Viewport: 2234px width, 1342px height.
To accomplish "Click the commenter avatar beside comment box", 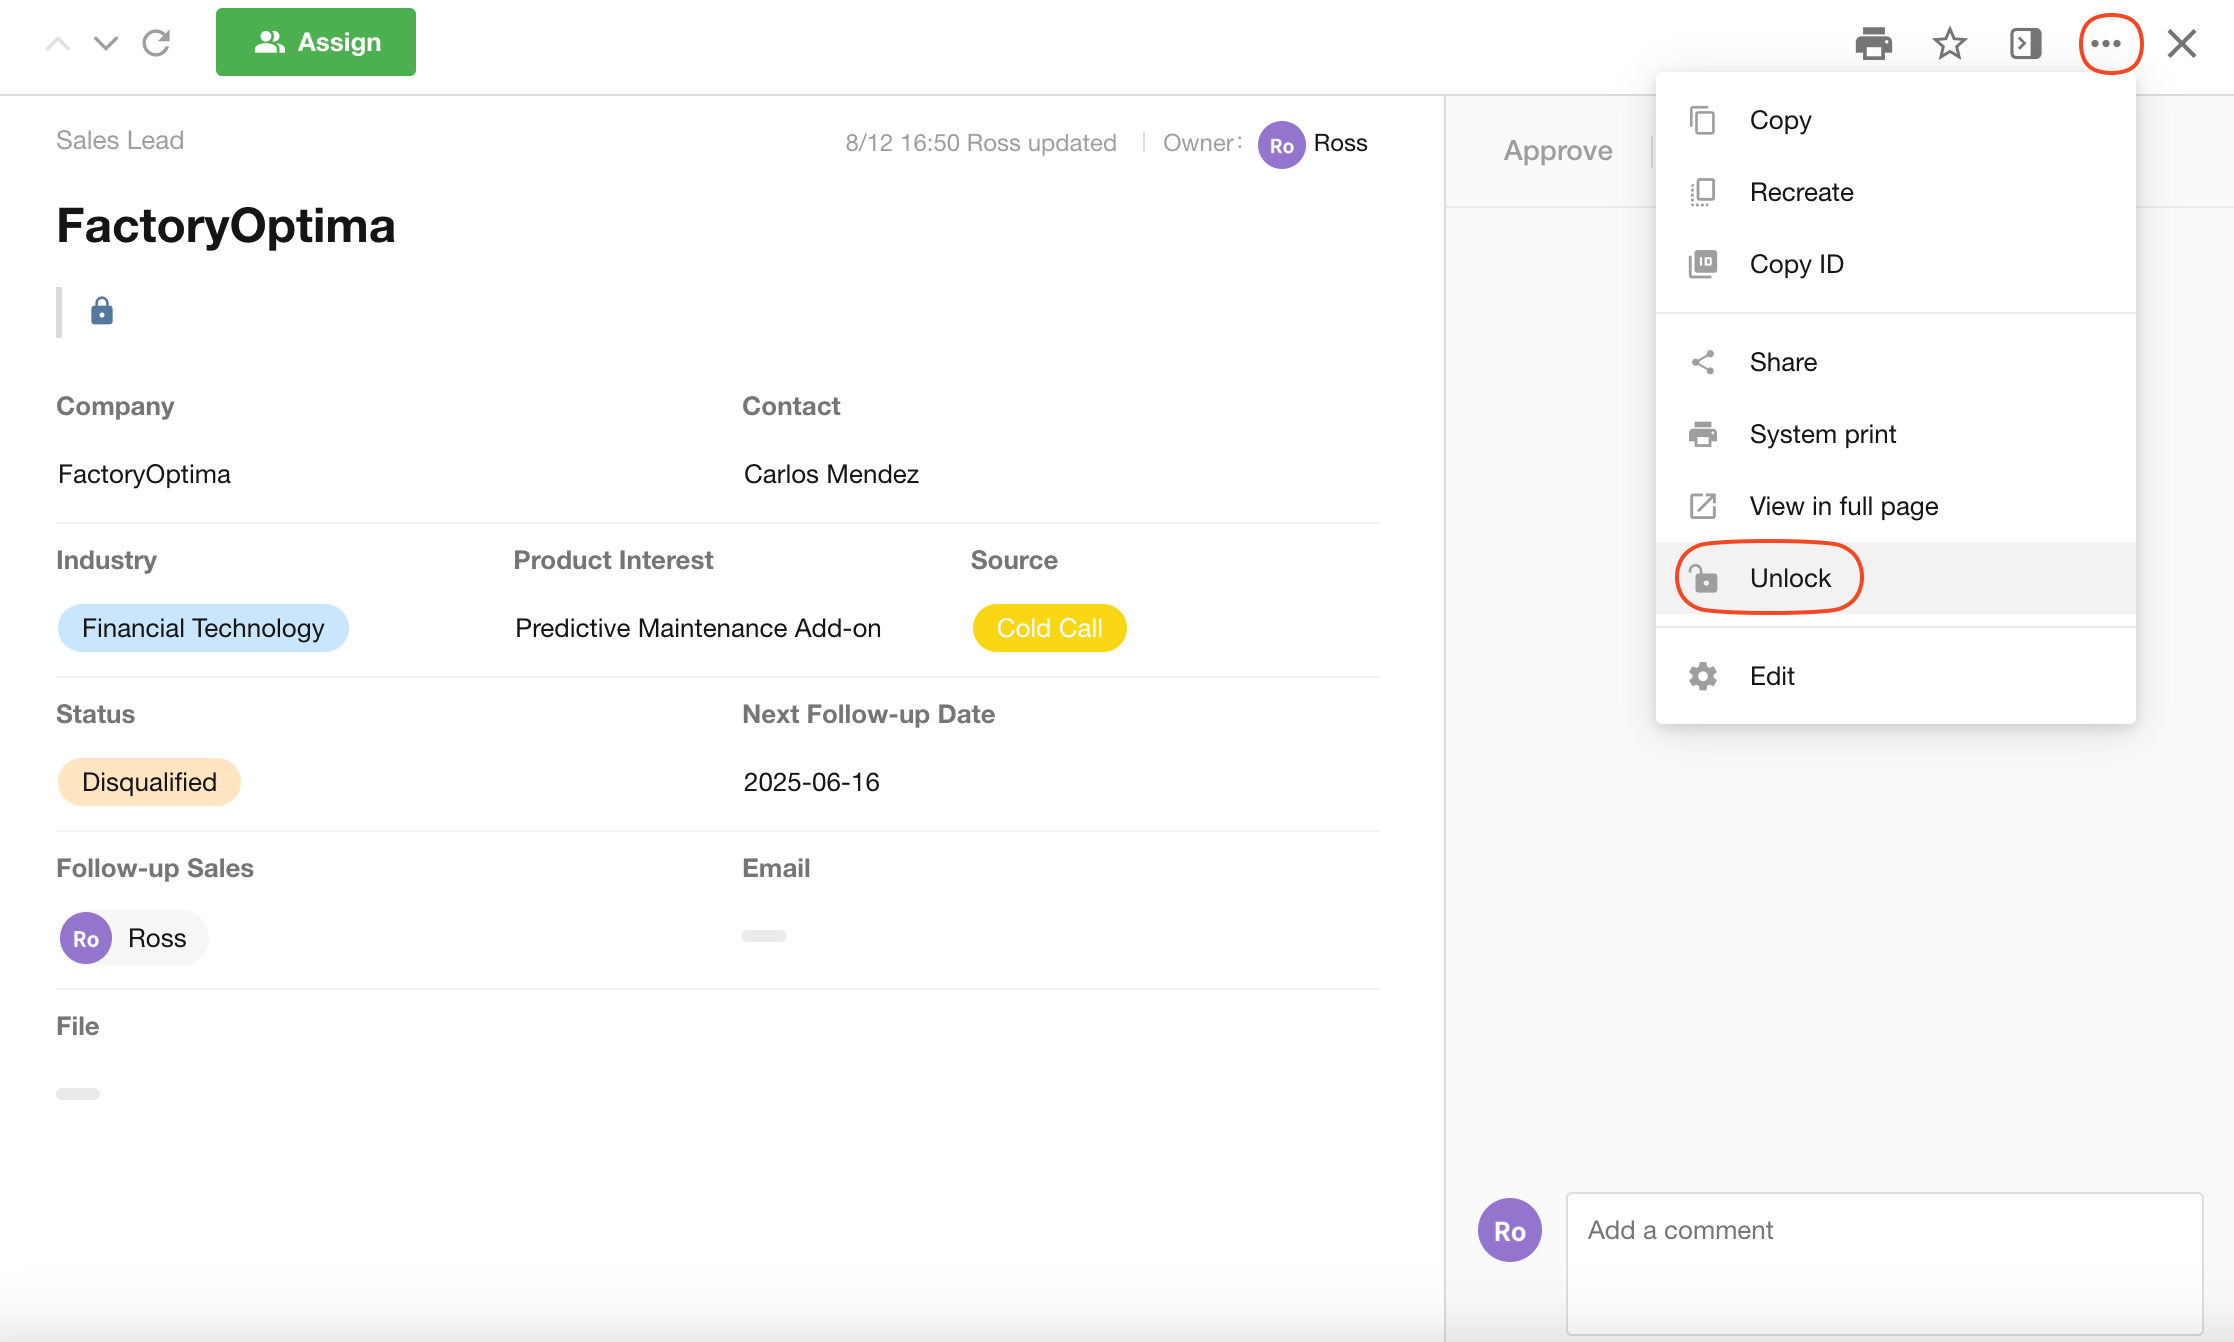I will (1509, 1230).
